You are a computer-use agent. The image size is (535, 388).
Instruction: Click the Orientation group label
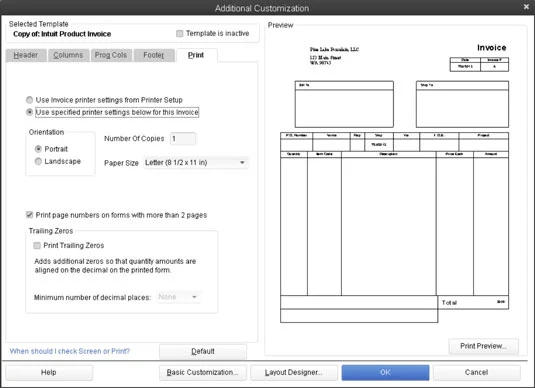click(x=46, y=132)
